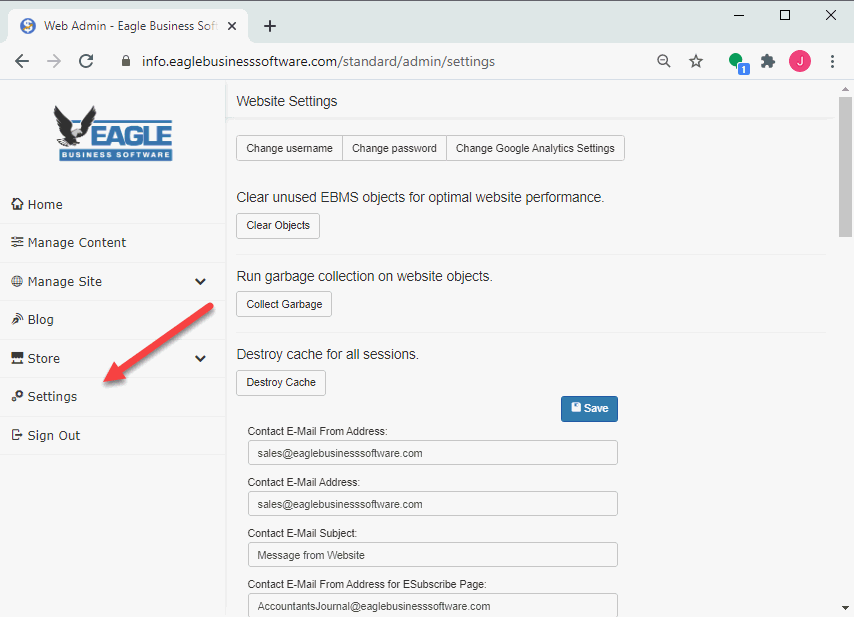The width and height of the screenshot is (854, 617).
Task: Click the green extension icon with badge
Action: pyautogui.click(x=737, y=62)
